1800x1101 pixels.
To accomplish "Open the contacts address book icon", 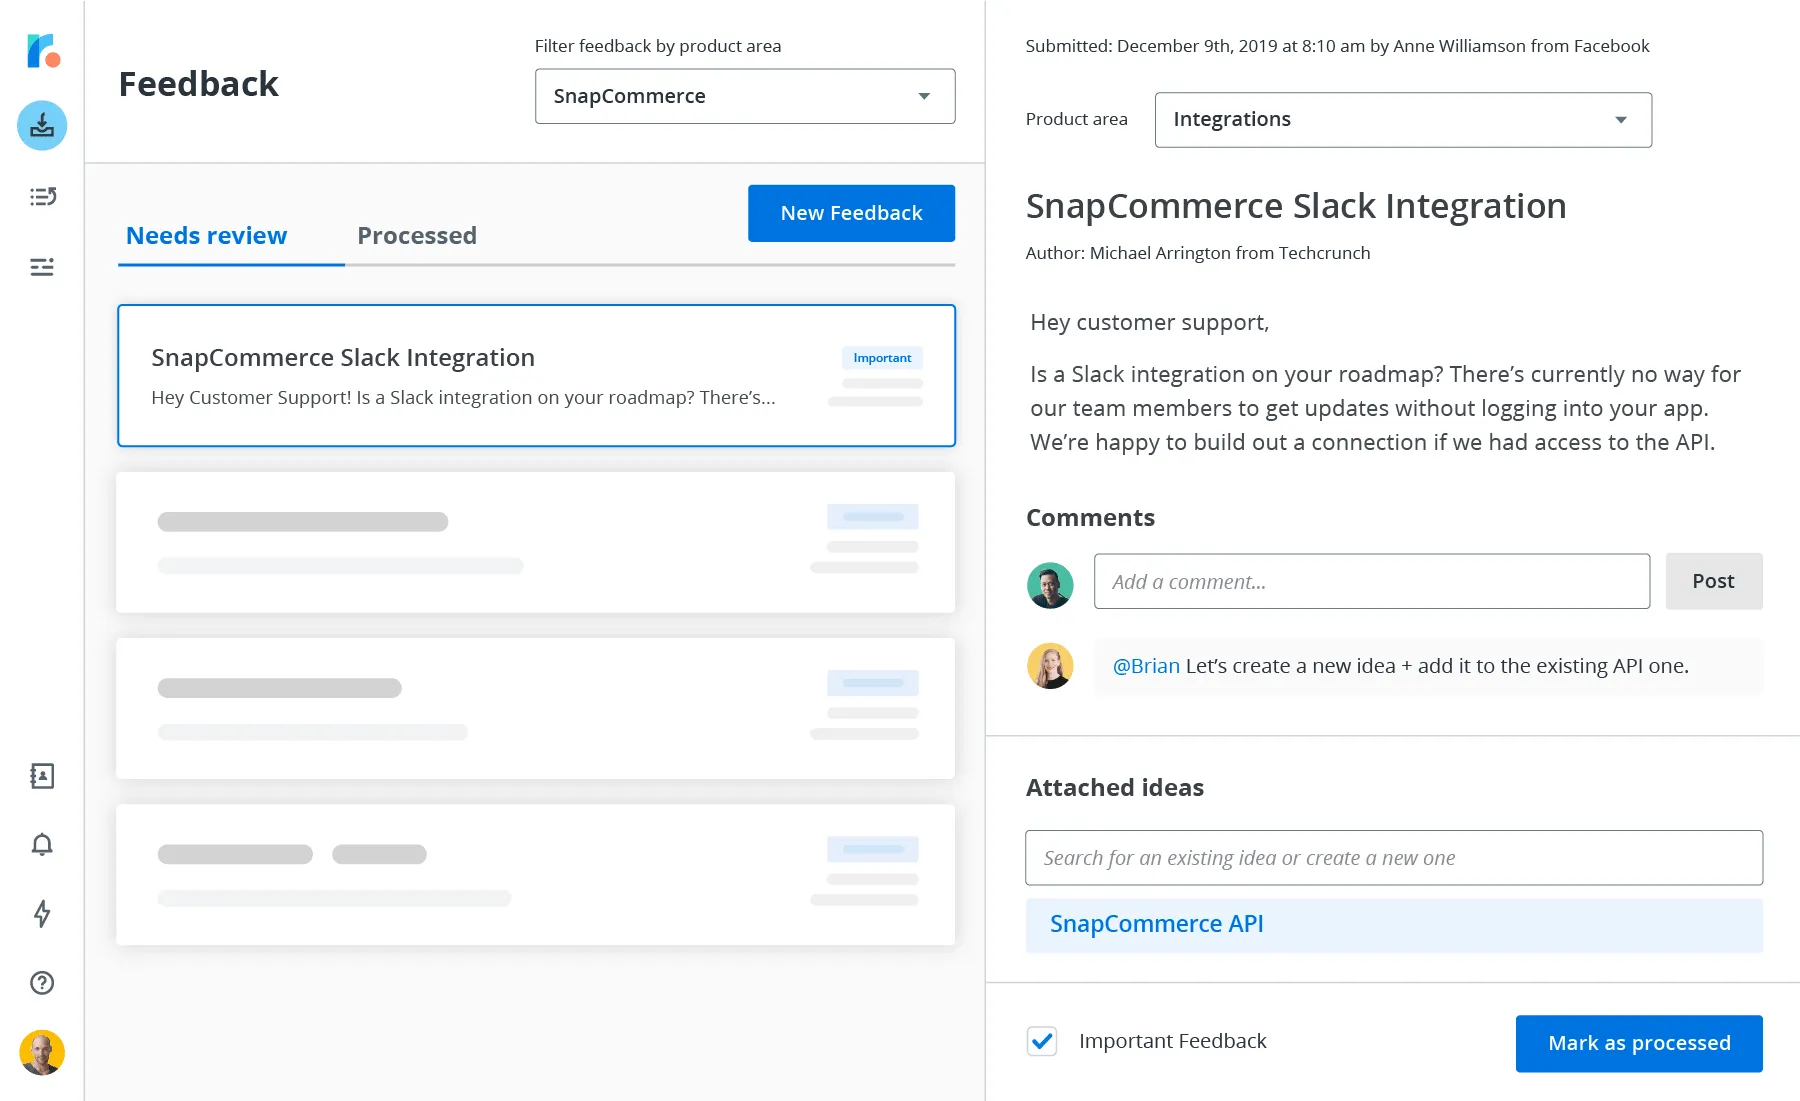I will (x=41, y=776).
